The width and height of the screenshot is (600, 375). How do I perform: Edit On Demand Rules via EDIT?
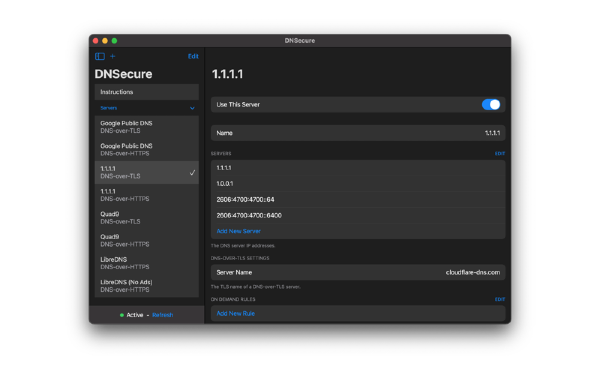coord(500,299)
